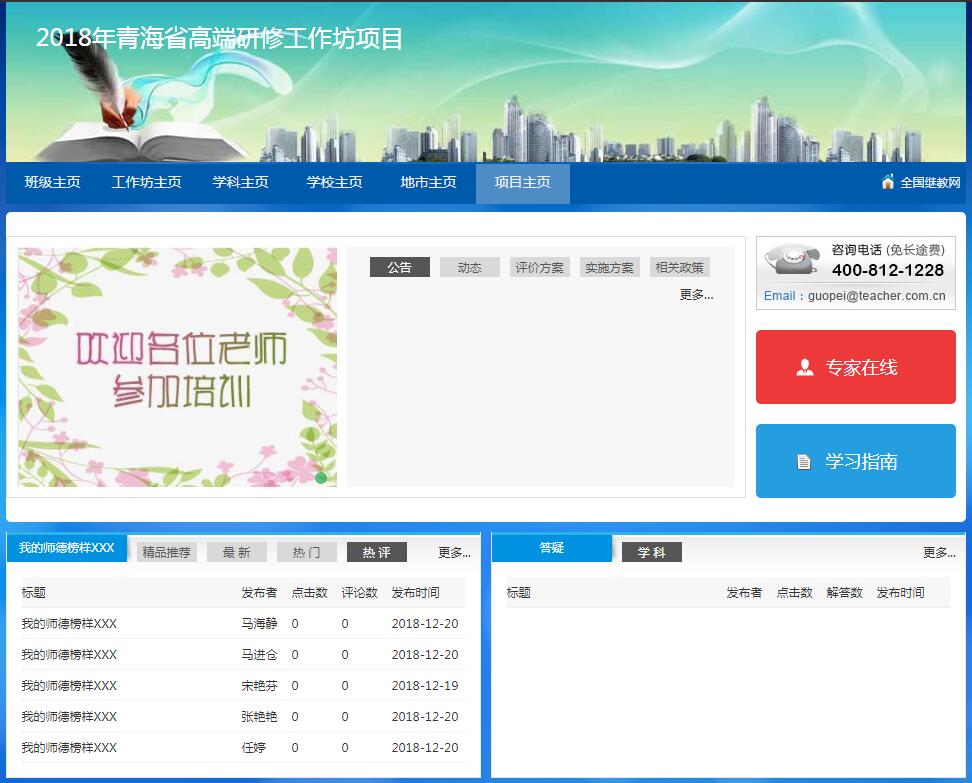972x783 pixels.
Task: Click 更多... in the 师德榜样 panel
Action: [x=454, y=552]
